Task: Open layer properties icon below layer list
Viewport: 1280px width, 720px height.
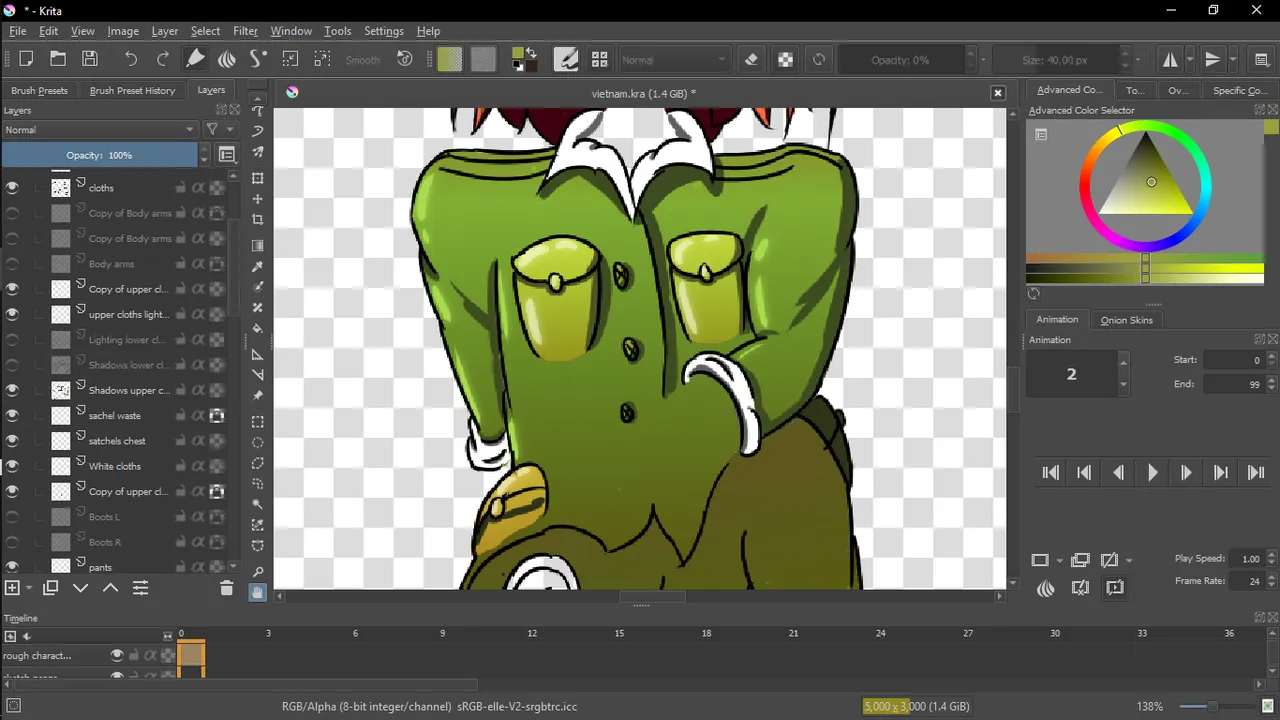Action: point(140,588)
